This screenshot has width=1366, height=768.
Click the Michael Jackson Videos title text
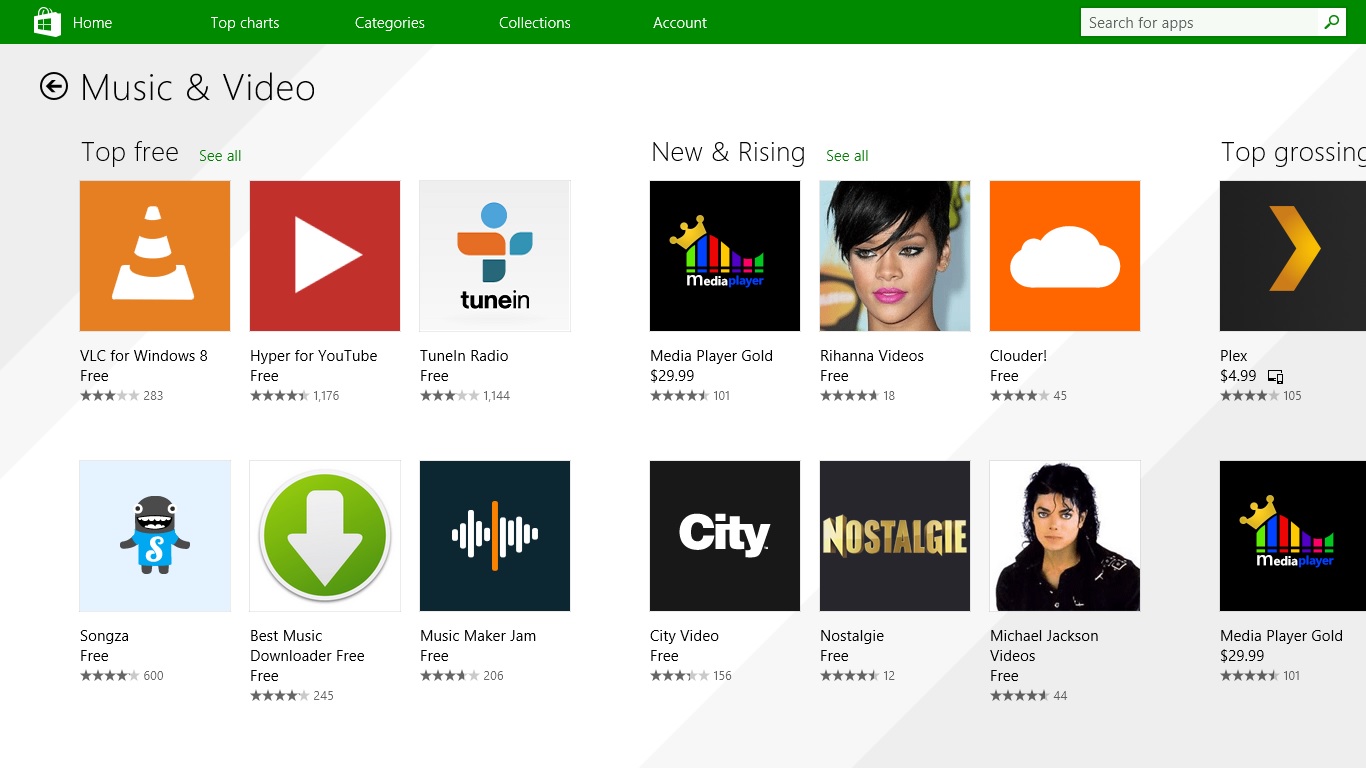(1044, 646)
